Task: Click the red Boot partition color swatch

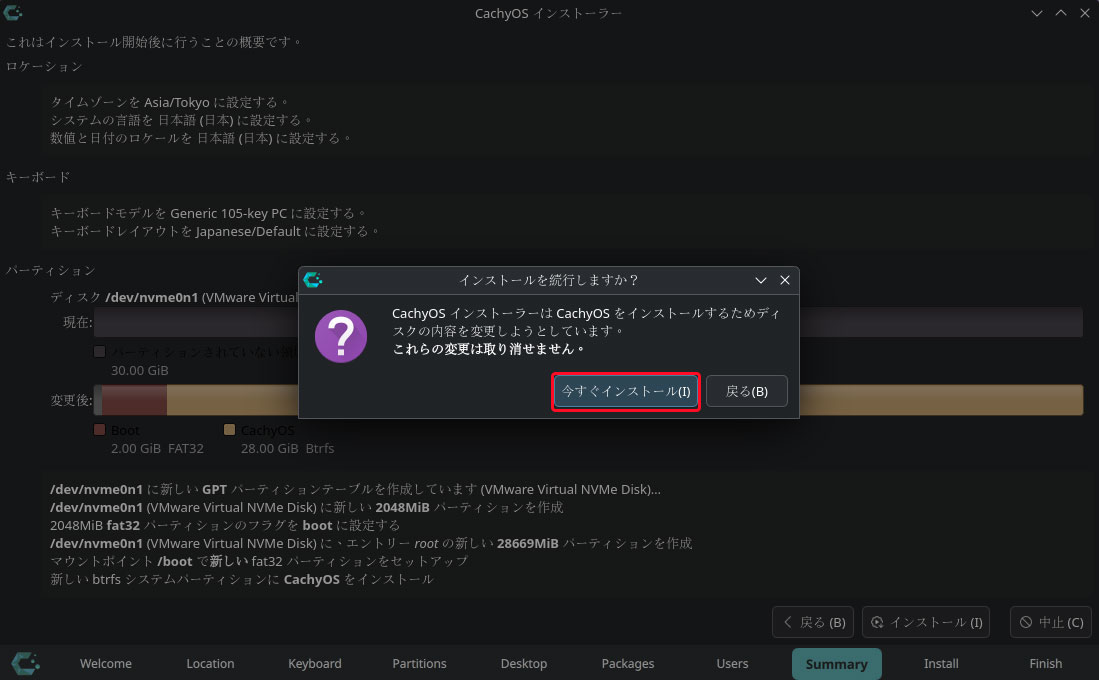Action: click(x=100, y=430)
